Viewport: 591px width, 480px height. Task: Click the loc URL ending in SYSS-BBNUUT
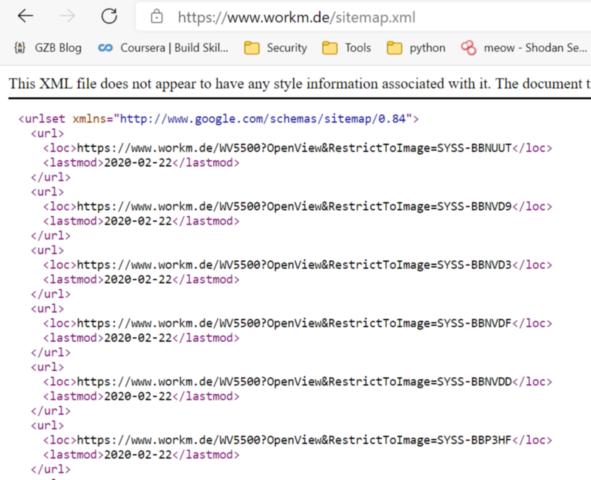click(x=294, y=148)
